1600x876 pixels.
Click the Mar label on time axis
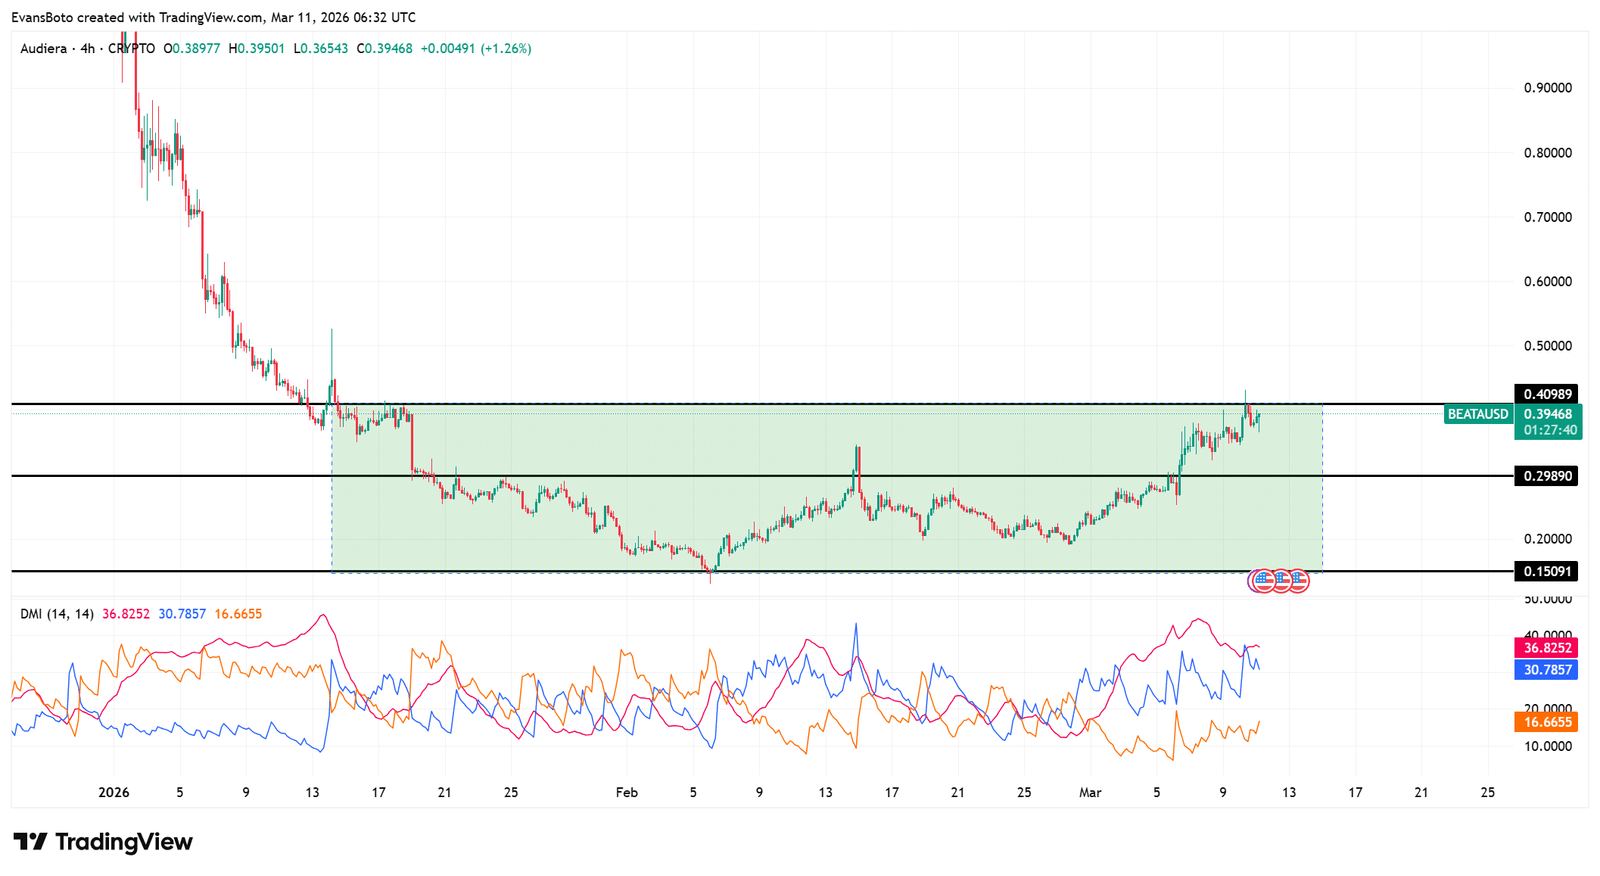1090,793
